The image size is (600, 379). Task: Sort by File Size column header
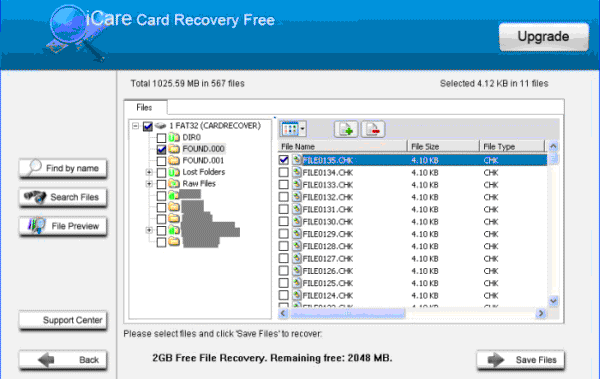coord(443,146)
